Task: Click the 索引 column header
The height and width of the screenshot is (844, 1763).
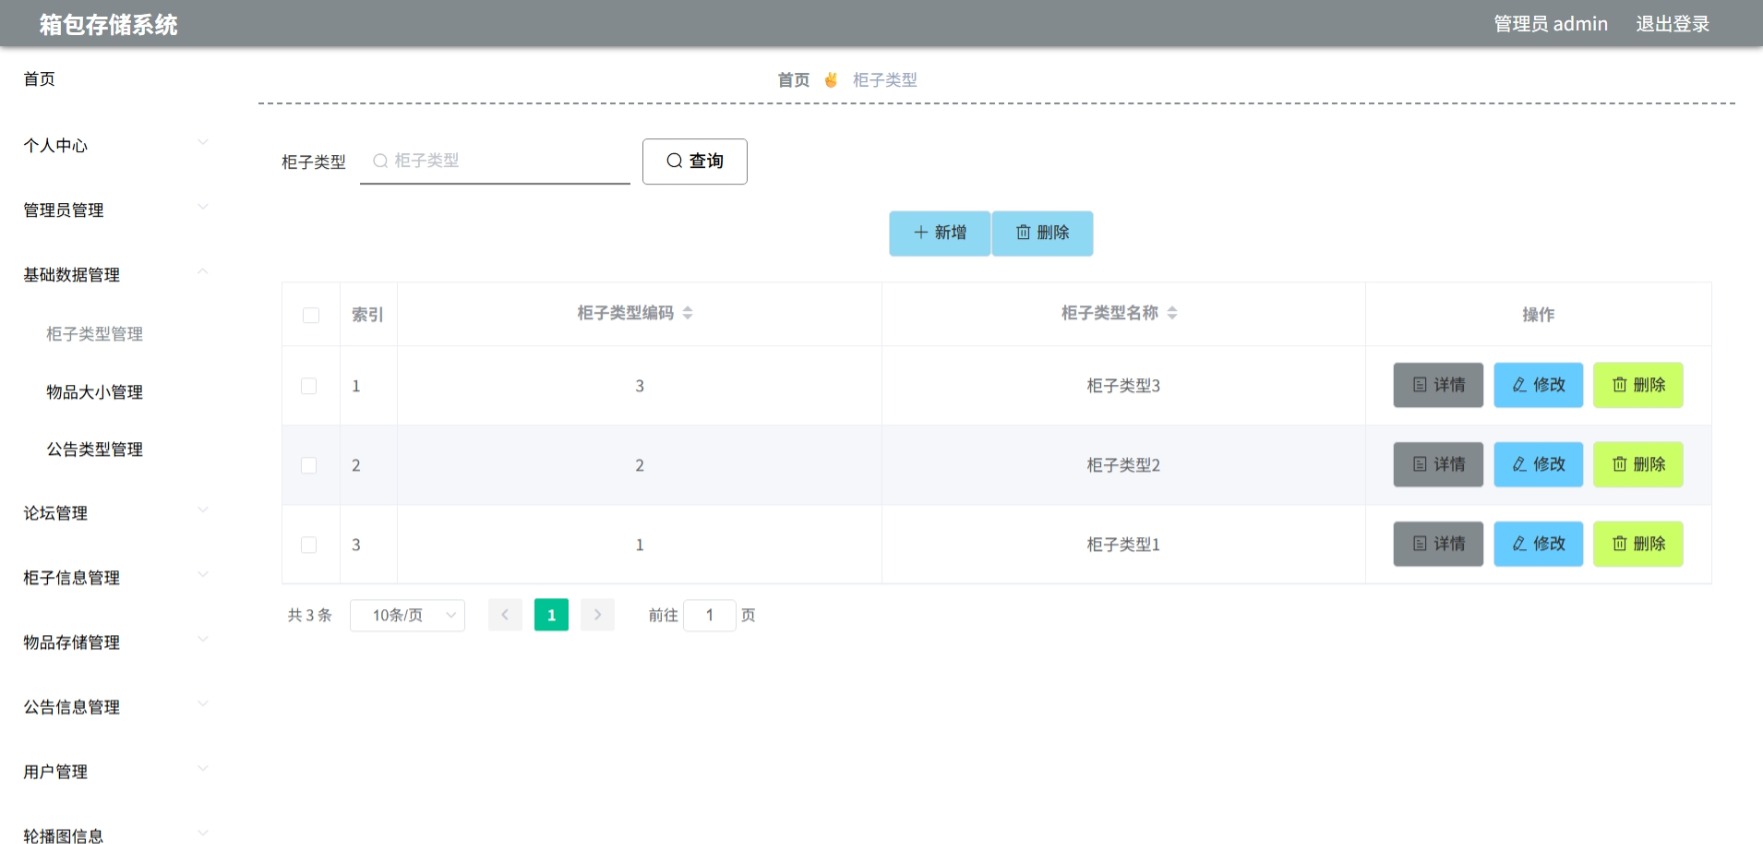Action: click(367, 315)
